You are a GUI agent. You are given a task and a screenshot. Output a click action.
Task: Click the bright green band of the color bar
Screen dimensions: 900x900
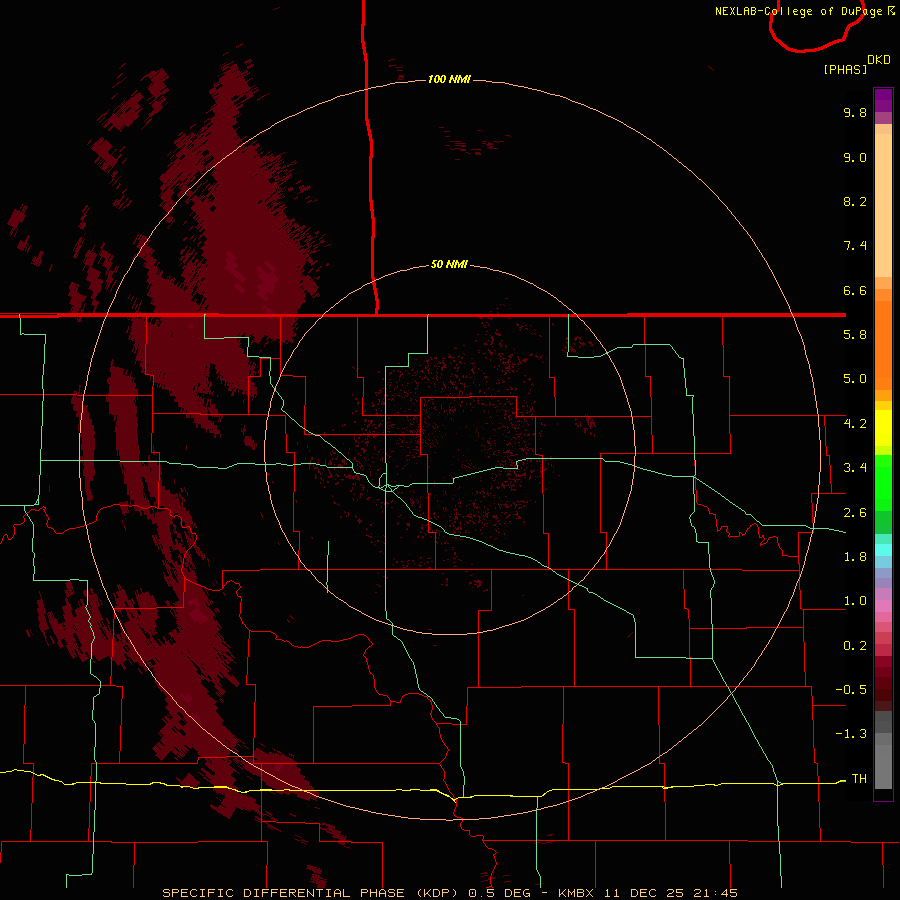coord(883,482)
